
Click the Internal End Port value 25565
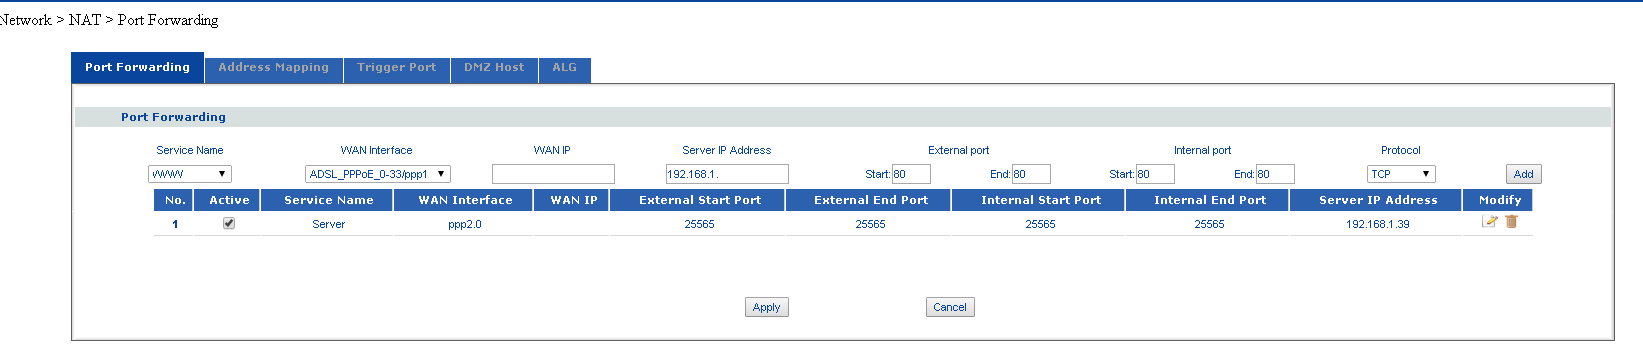[1209, 224]
